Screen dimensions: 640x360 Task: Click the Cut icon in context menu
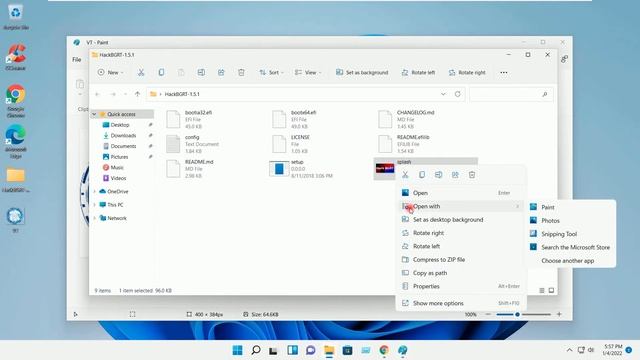pyautogui.click(x=405, y=175)
